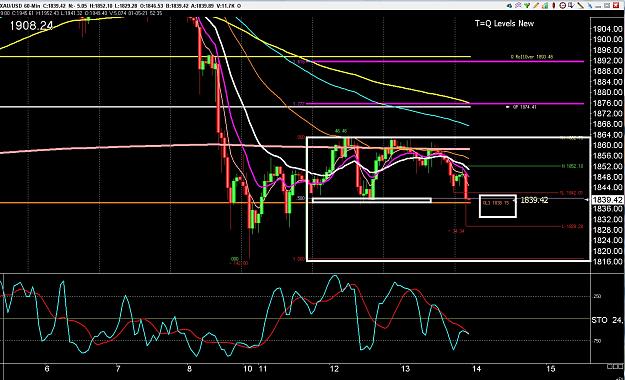
Task: Click the 1852.00 price axis label
Action: coord(608,166)
